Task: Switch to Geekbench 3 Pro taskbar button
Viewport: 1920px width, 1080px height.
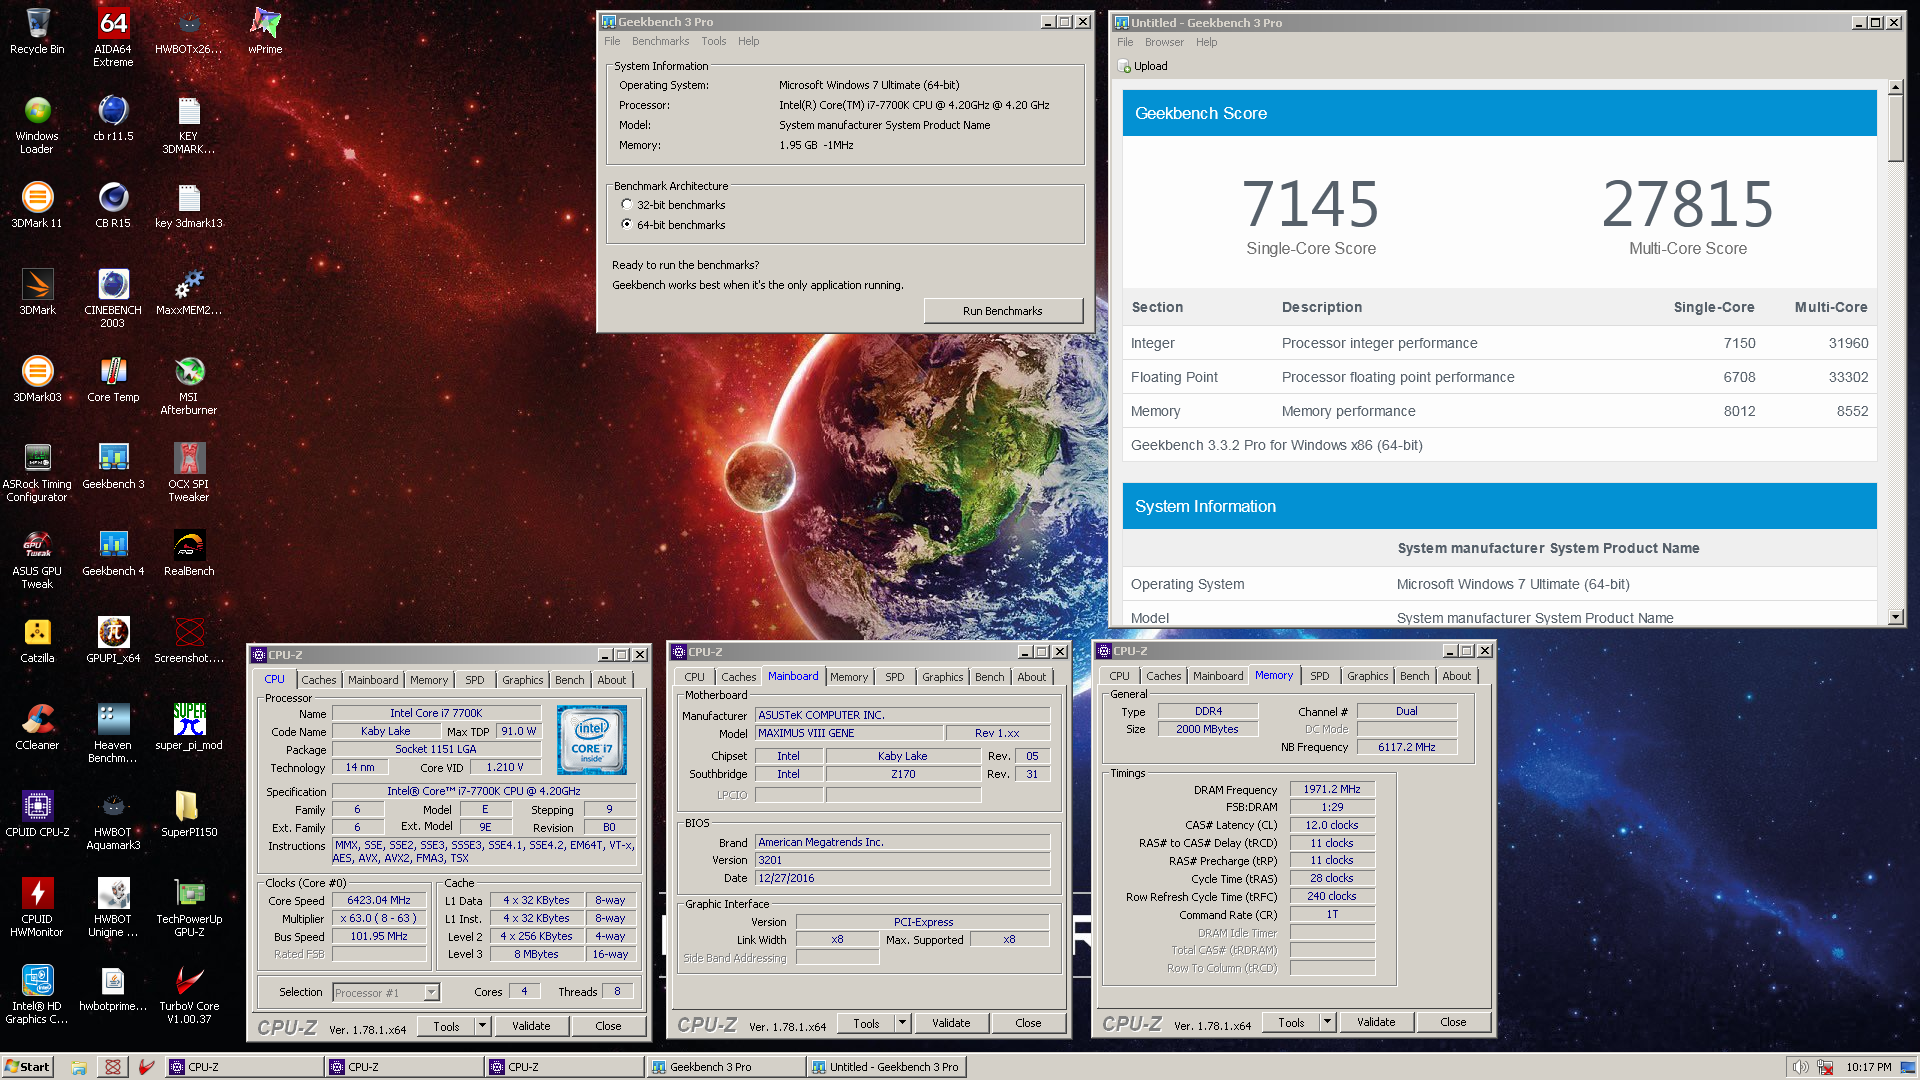Action: point(725,1067)
